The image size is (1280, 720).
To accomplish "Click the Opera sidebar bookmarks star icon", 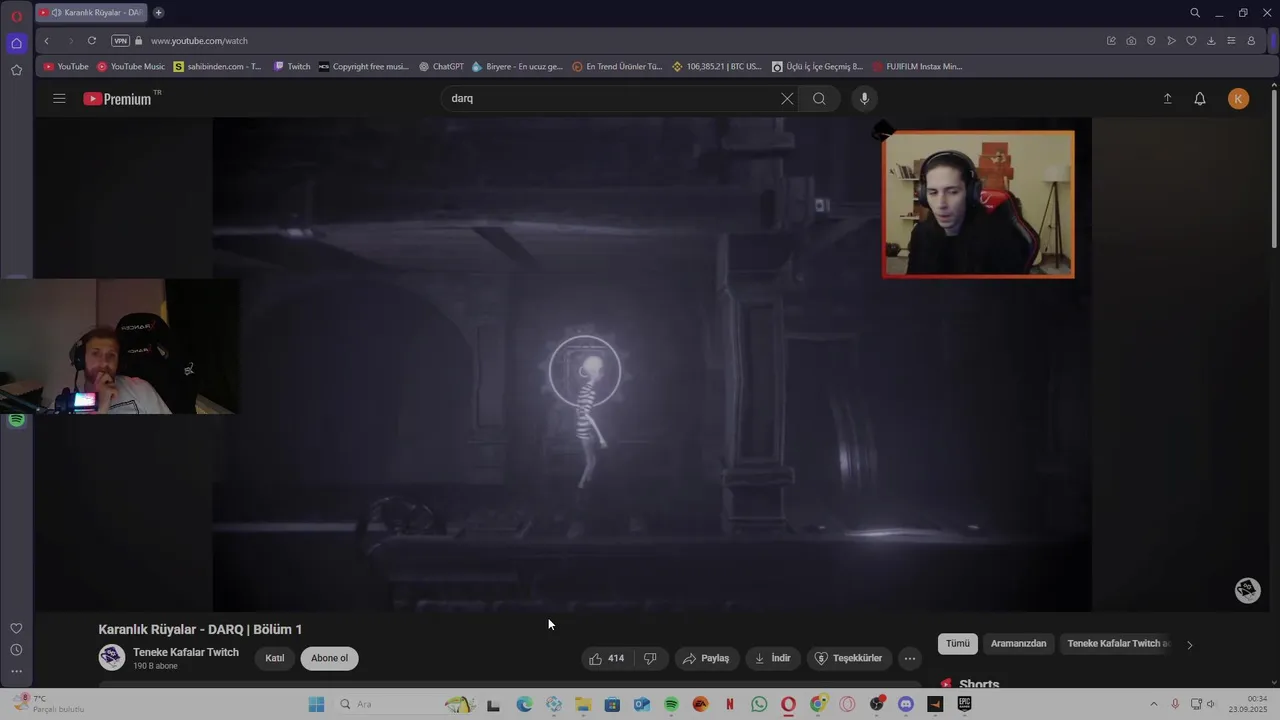I will pos(16,70).
